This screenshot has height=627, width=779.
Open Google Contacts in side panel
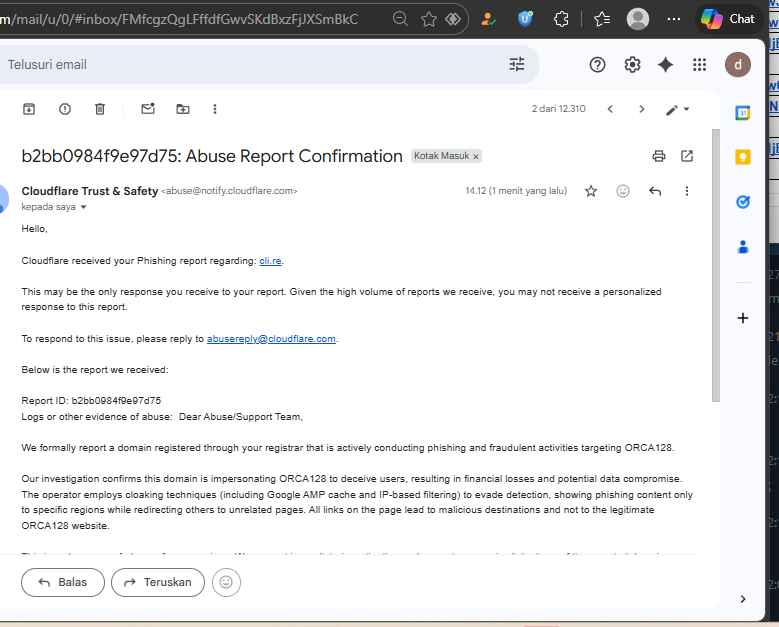point(743,246)
